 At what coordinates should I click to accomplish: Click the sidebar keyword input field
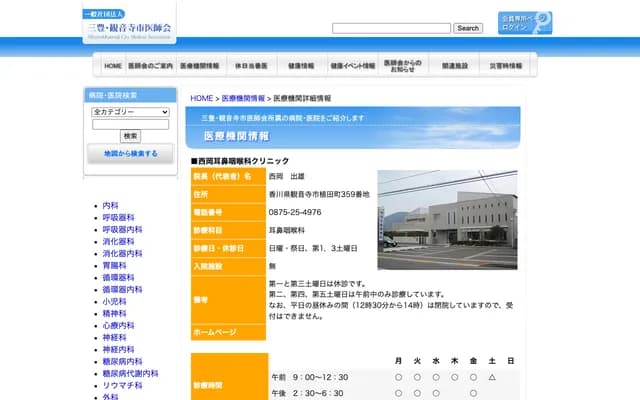(x=130, y=124)
